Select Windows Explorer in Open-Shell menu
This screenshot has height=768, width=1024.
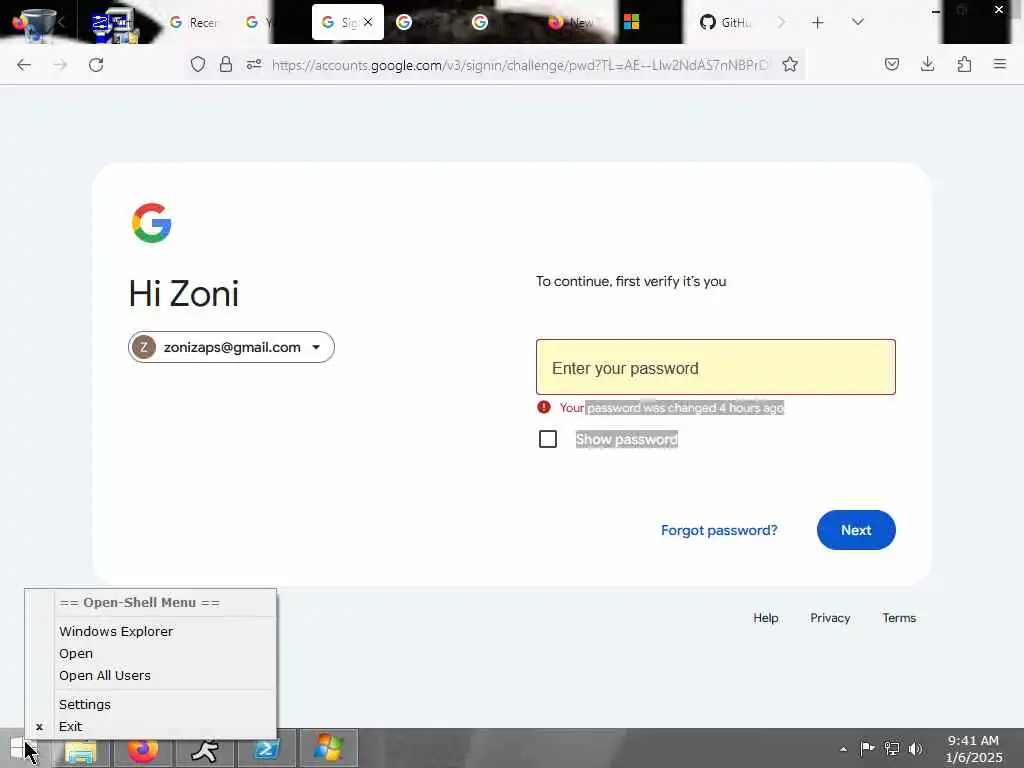pos(116,632)
